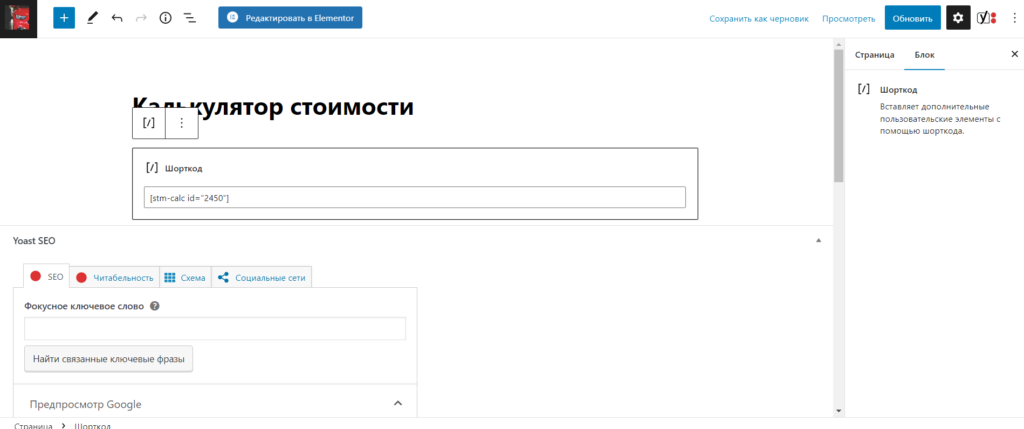1024x429 pixels.
Task: Open document details info icon
Action: (165, 18)
